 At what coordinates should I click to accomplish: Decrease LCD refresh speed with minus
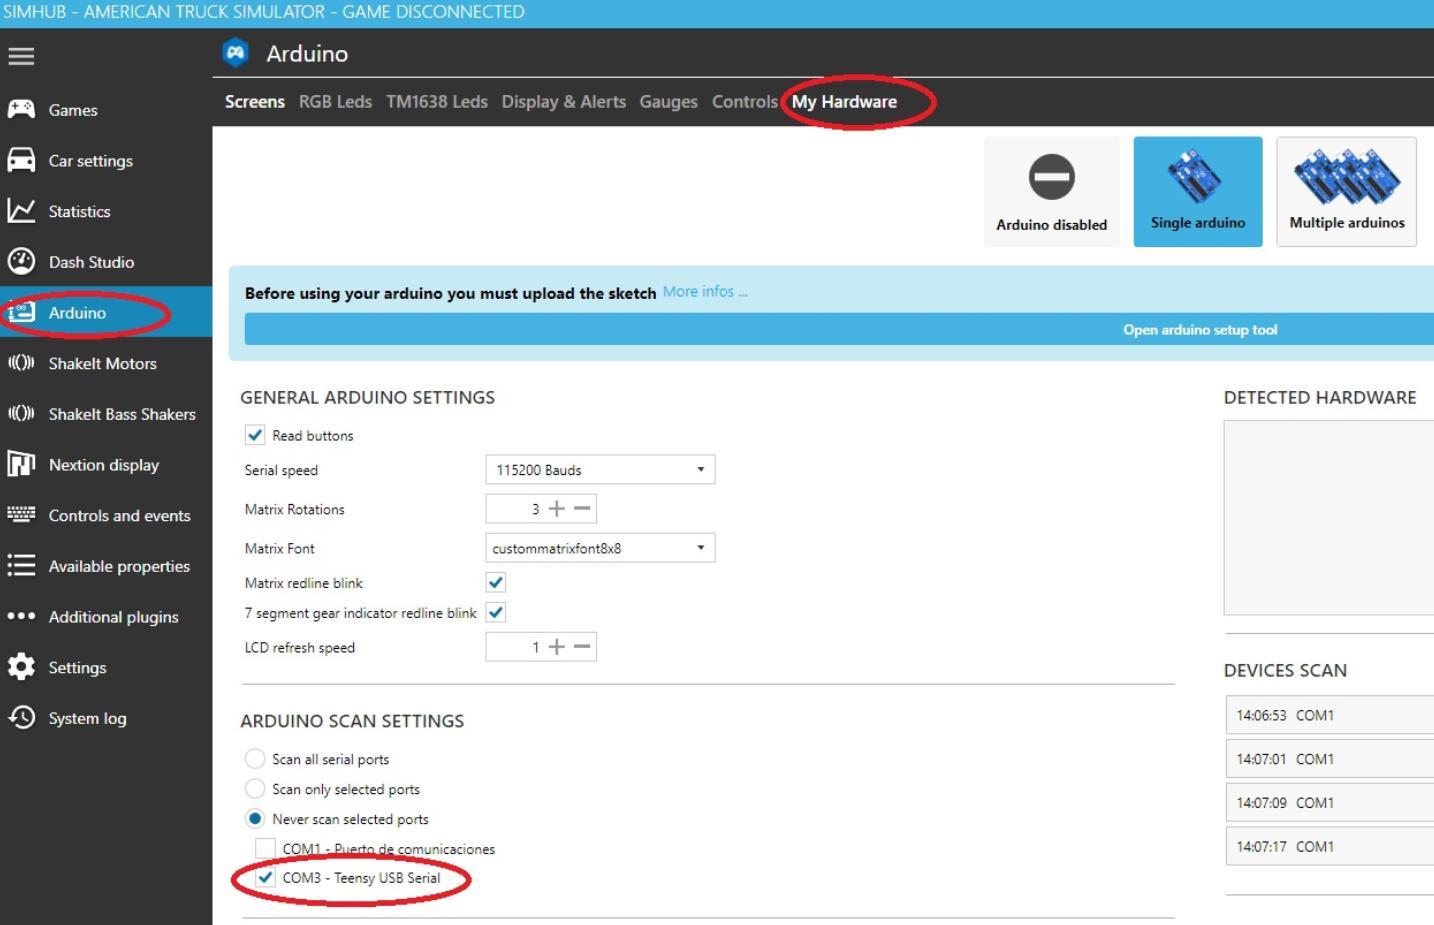(582, 647)
